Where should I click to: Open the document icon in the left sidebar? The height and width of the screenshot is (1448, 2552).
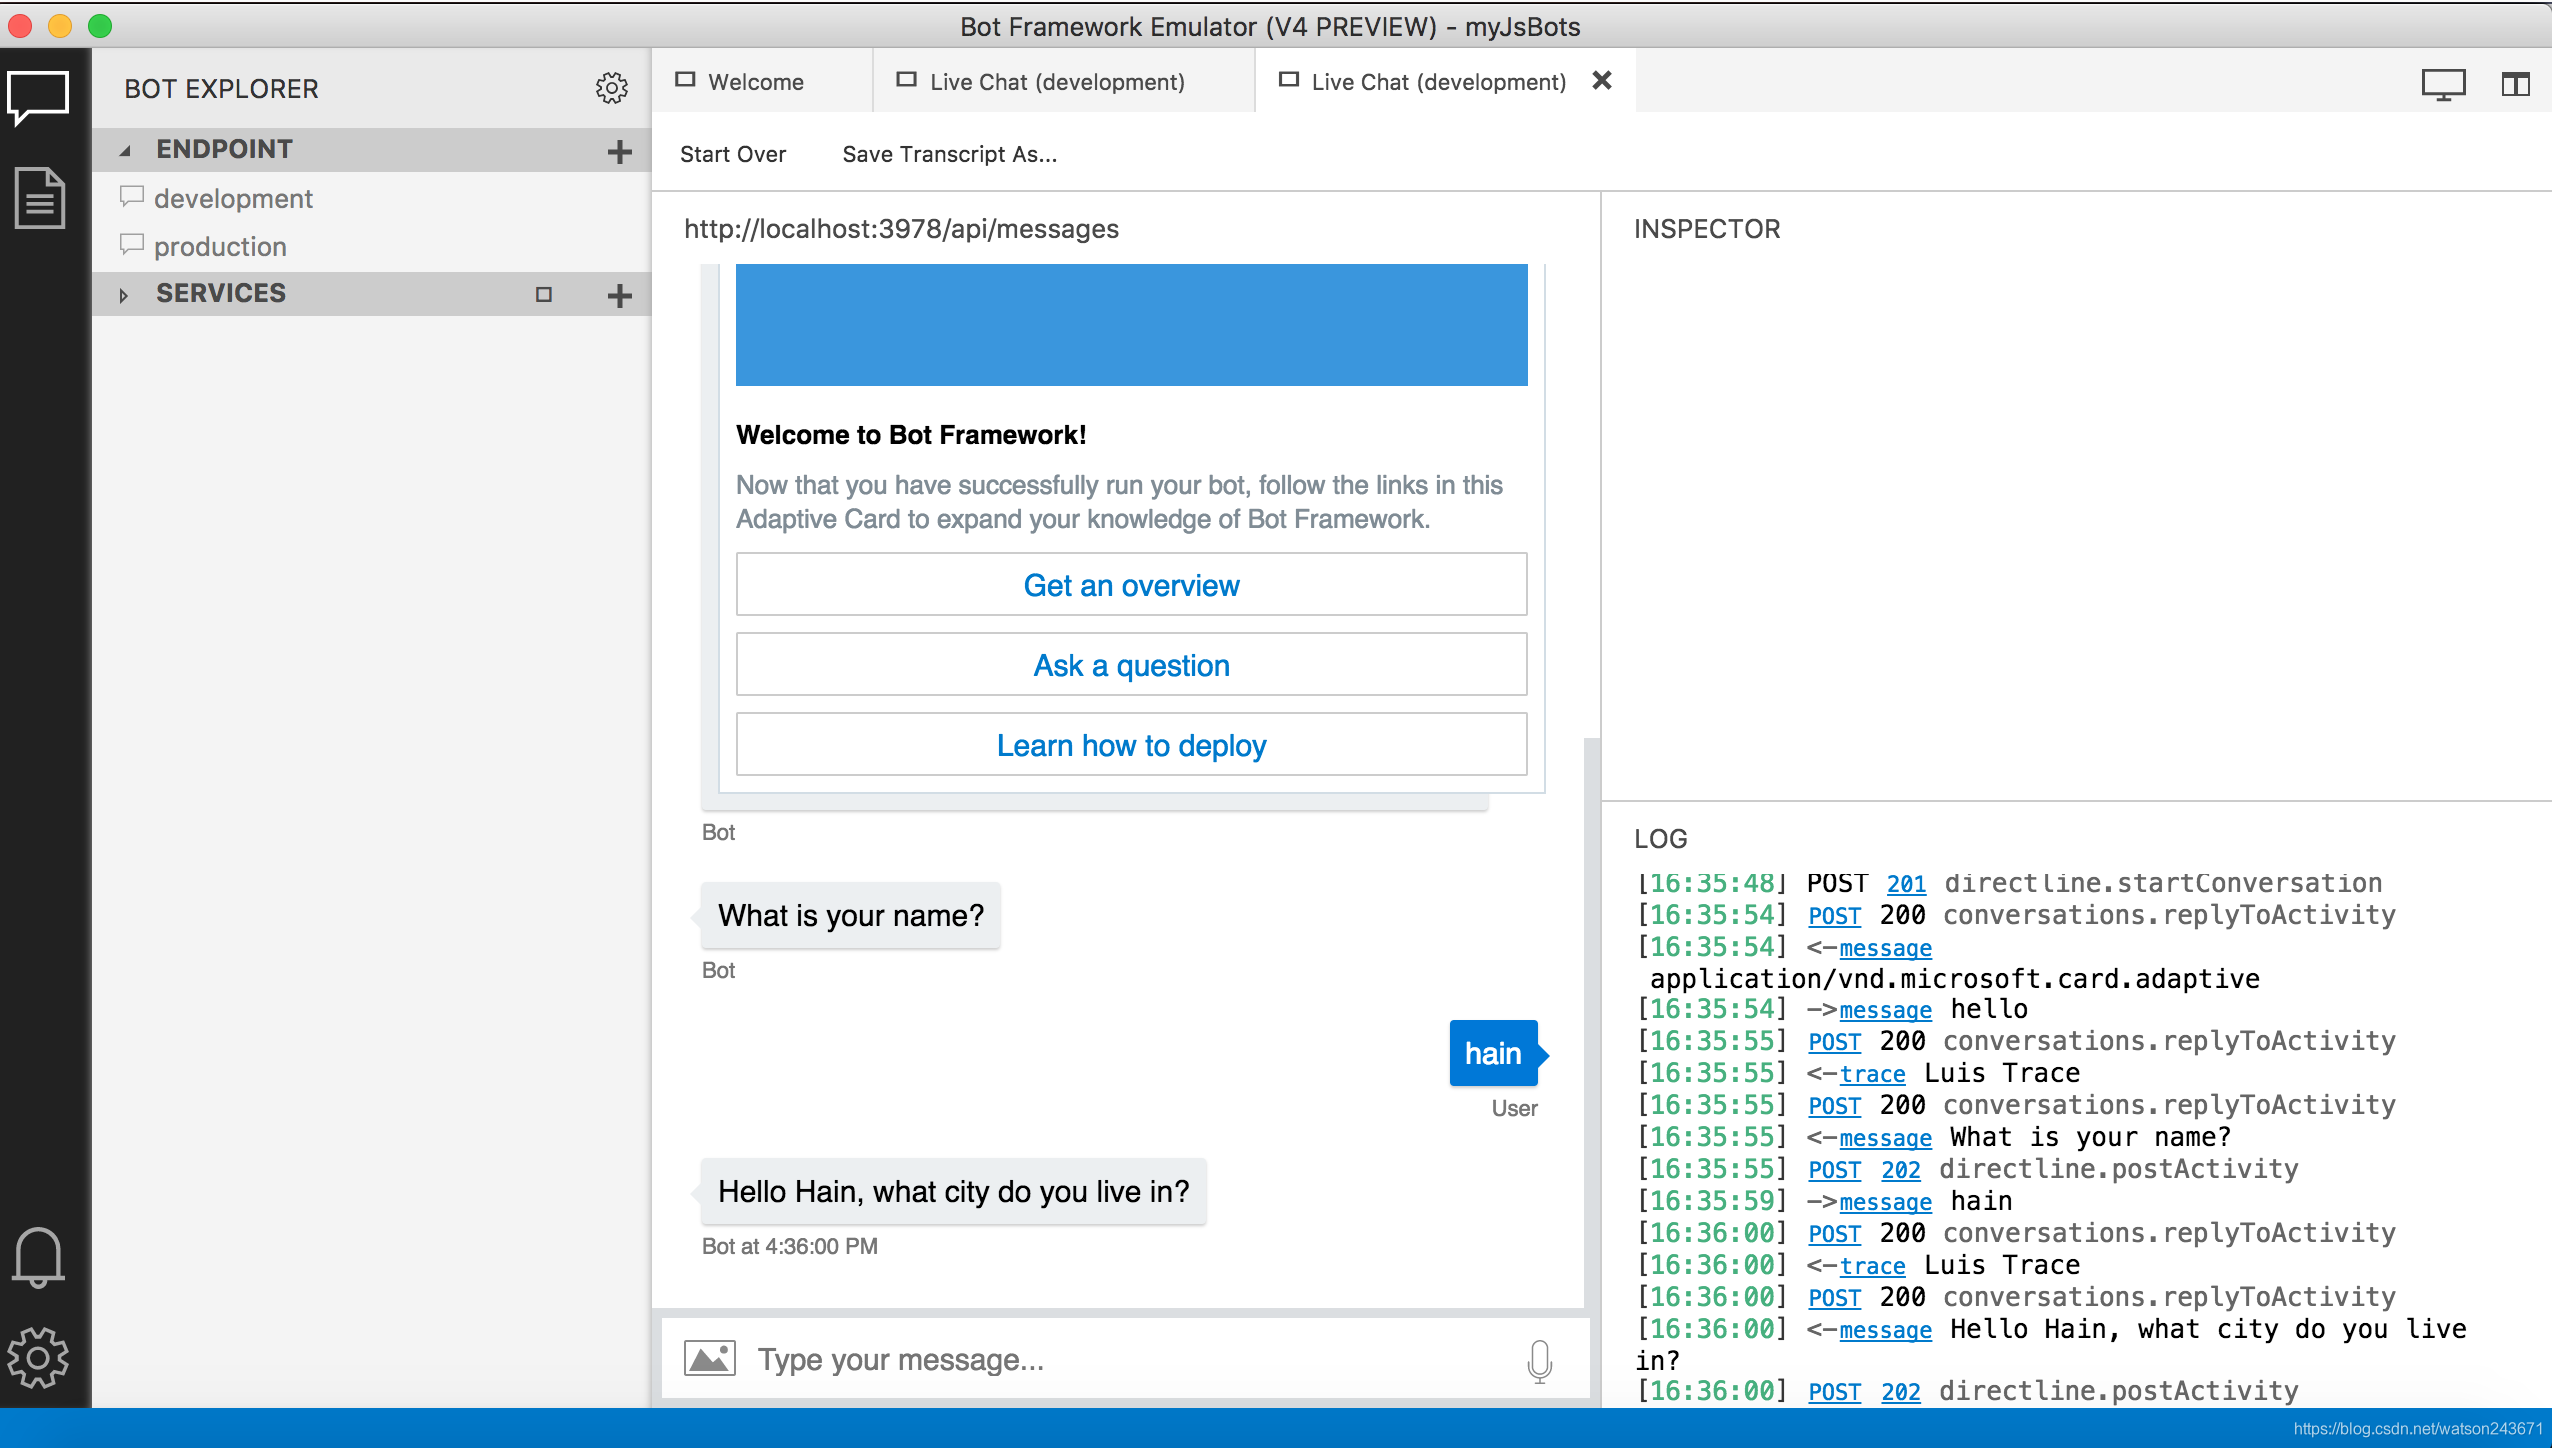(x=40, y=198)
